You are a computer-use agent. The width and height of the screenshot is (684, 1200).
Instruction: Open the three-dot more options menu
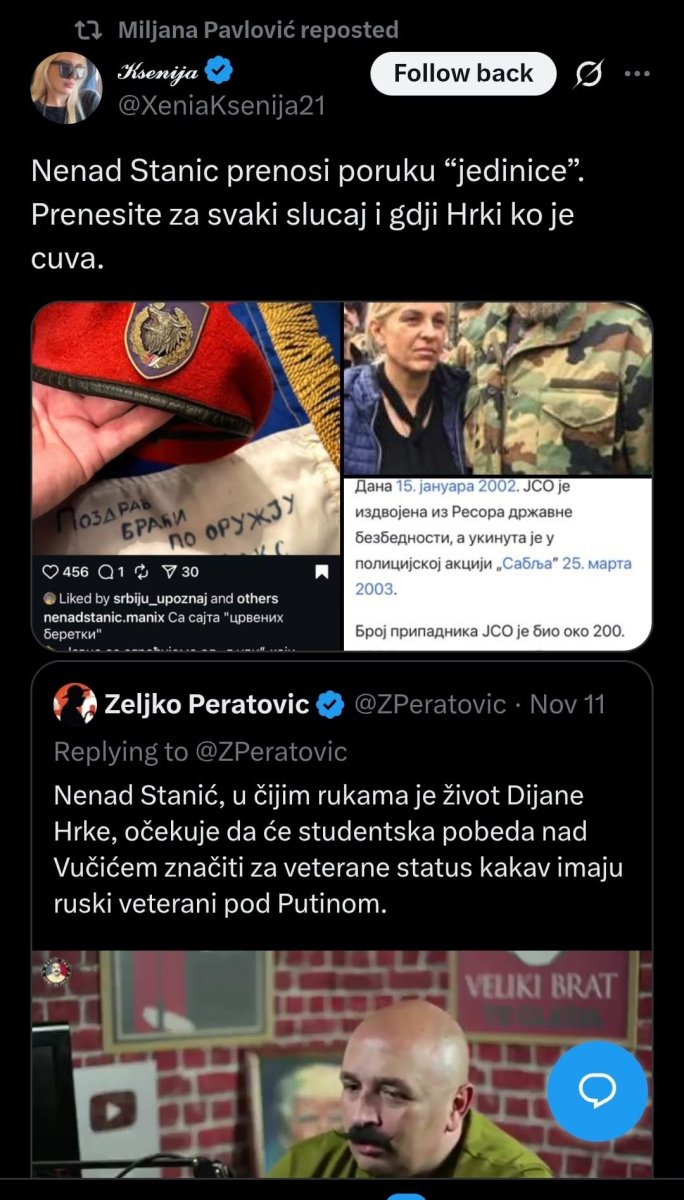coord(638,74)
